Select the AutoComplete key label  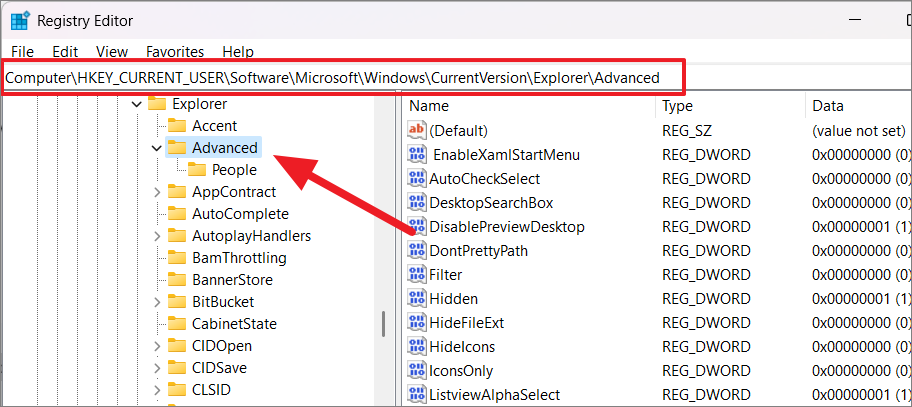tap(240, 214)
